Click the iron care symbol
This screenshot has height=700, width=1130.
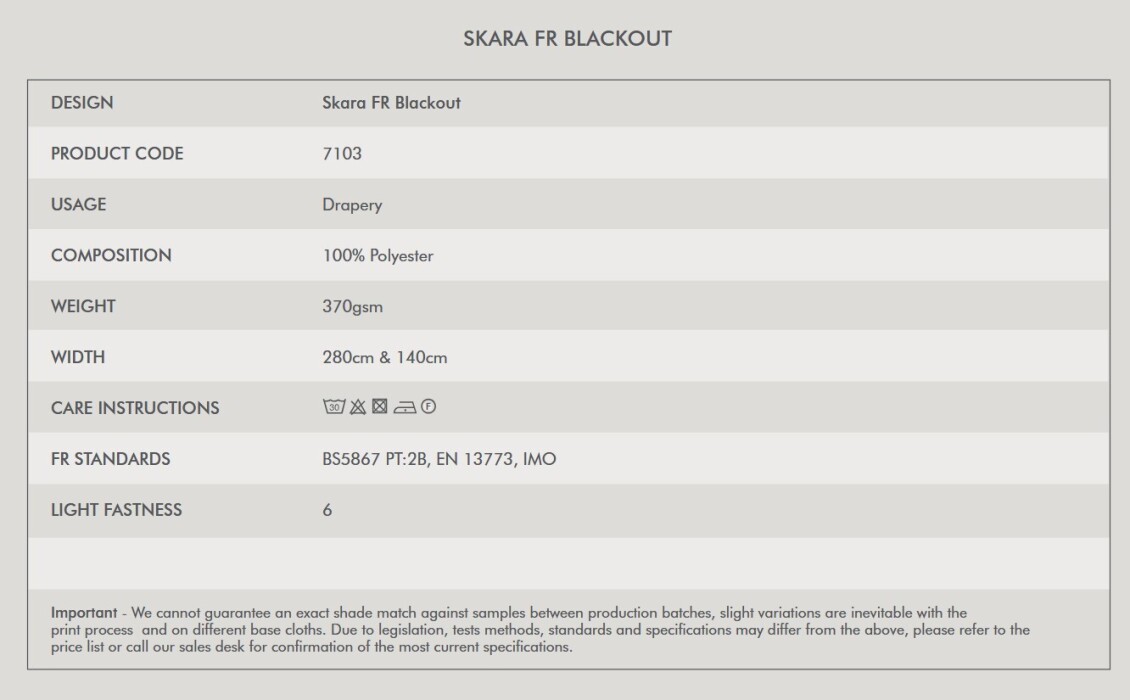click(404, 407)
